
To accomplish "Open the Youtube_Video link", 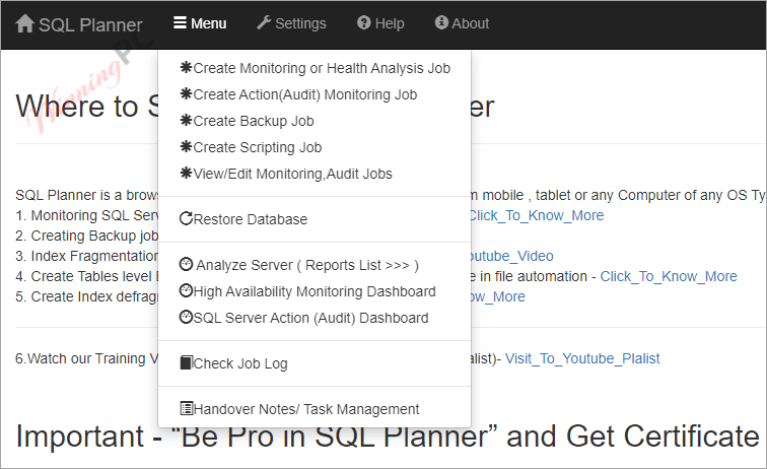I will (512, 256).
